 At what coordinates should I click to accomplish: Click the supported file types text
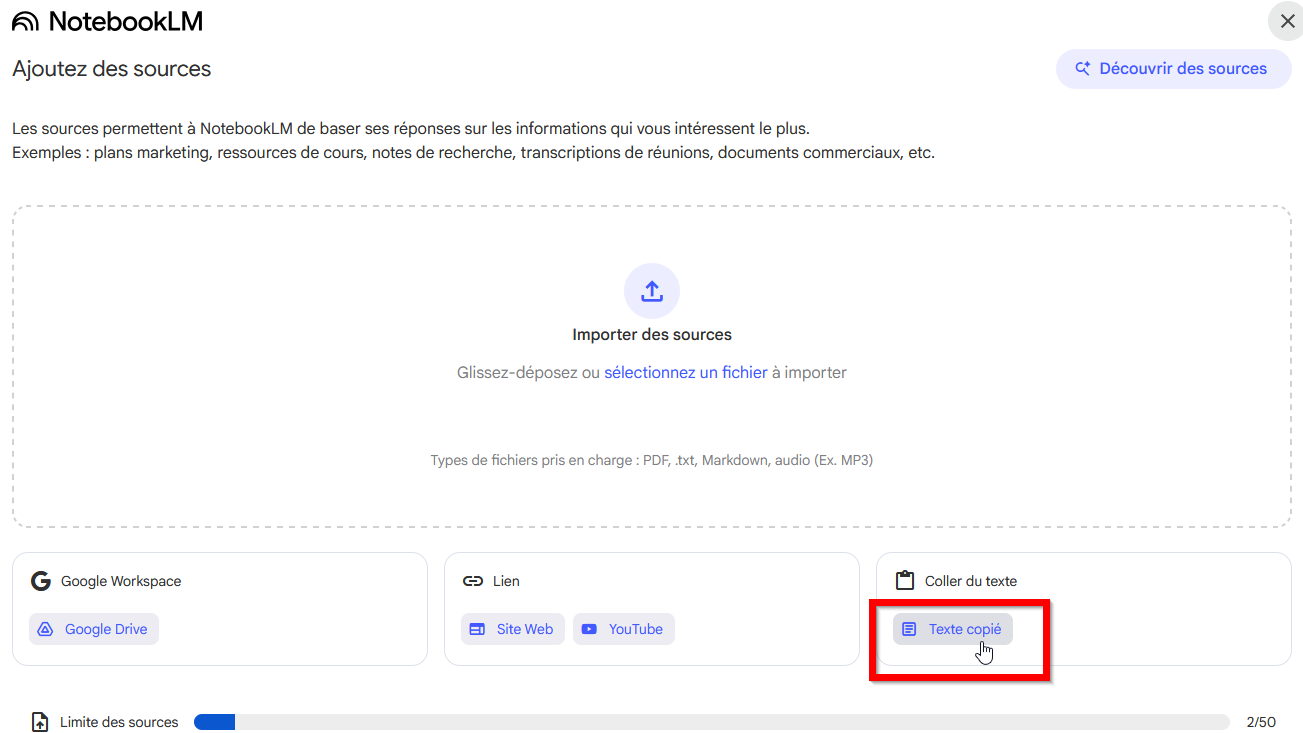(x=652, y=461)
